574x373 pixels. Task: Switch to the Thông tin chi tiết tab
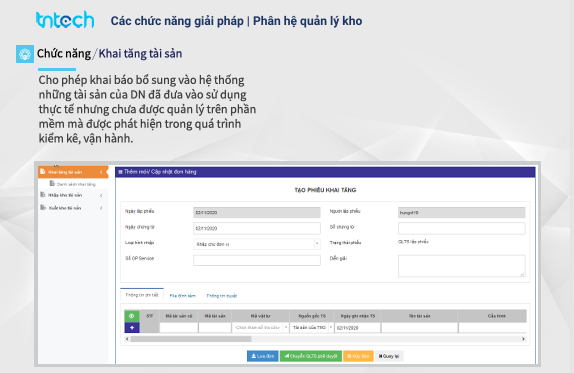(142, 295)
